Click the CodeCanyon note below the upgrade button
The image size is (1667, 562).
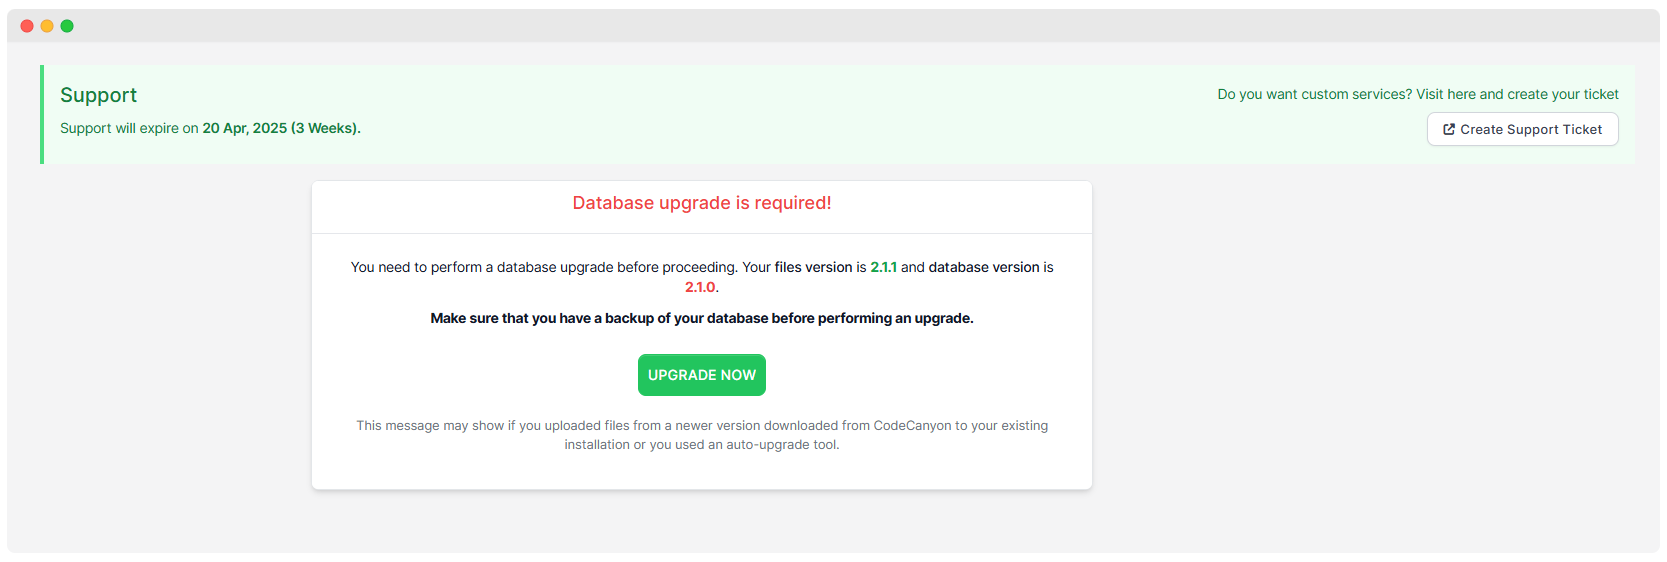701,425
